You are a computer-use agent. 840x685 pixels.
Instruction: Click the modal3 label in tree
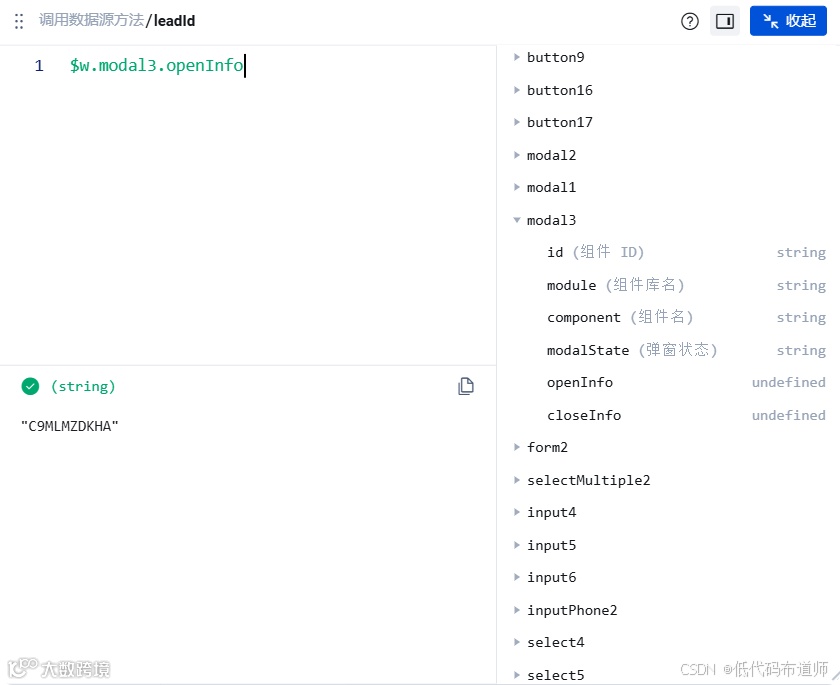click(x=551, y=220)
